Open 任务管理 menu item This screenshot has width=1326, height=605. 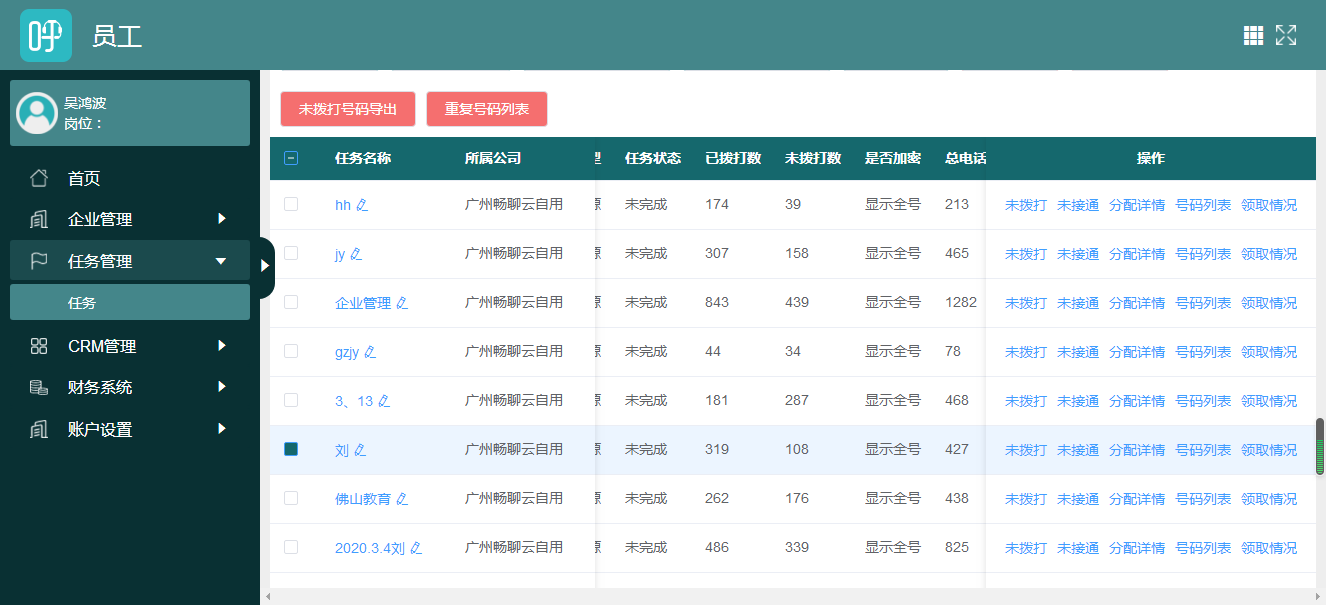130,261
